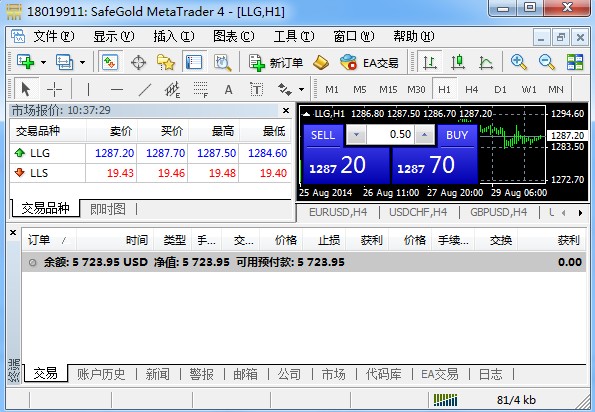Switch to M30 timeframe
Viewport: 595px width, 412px height.
[416, 90]
